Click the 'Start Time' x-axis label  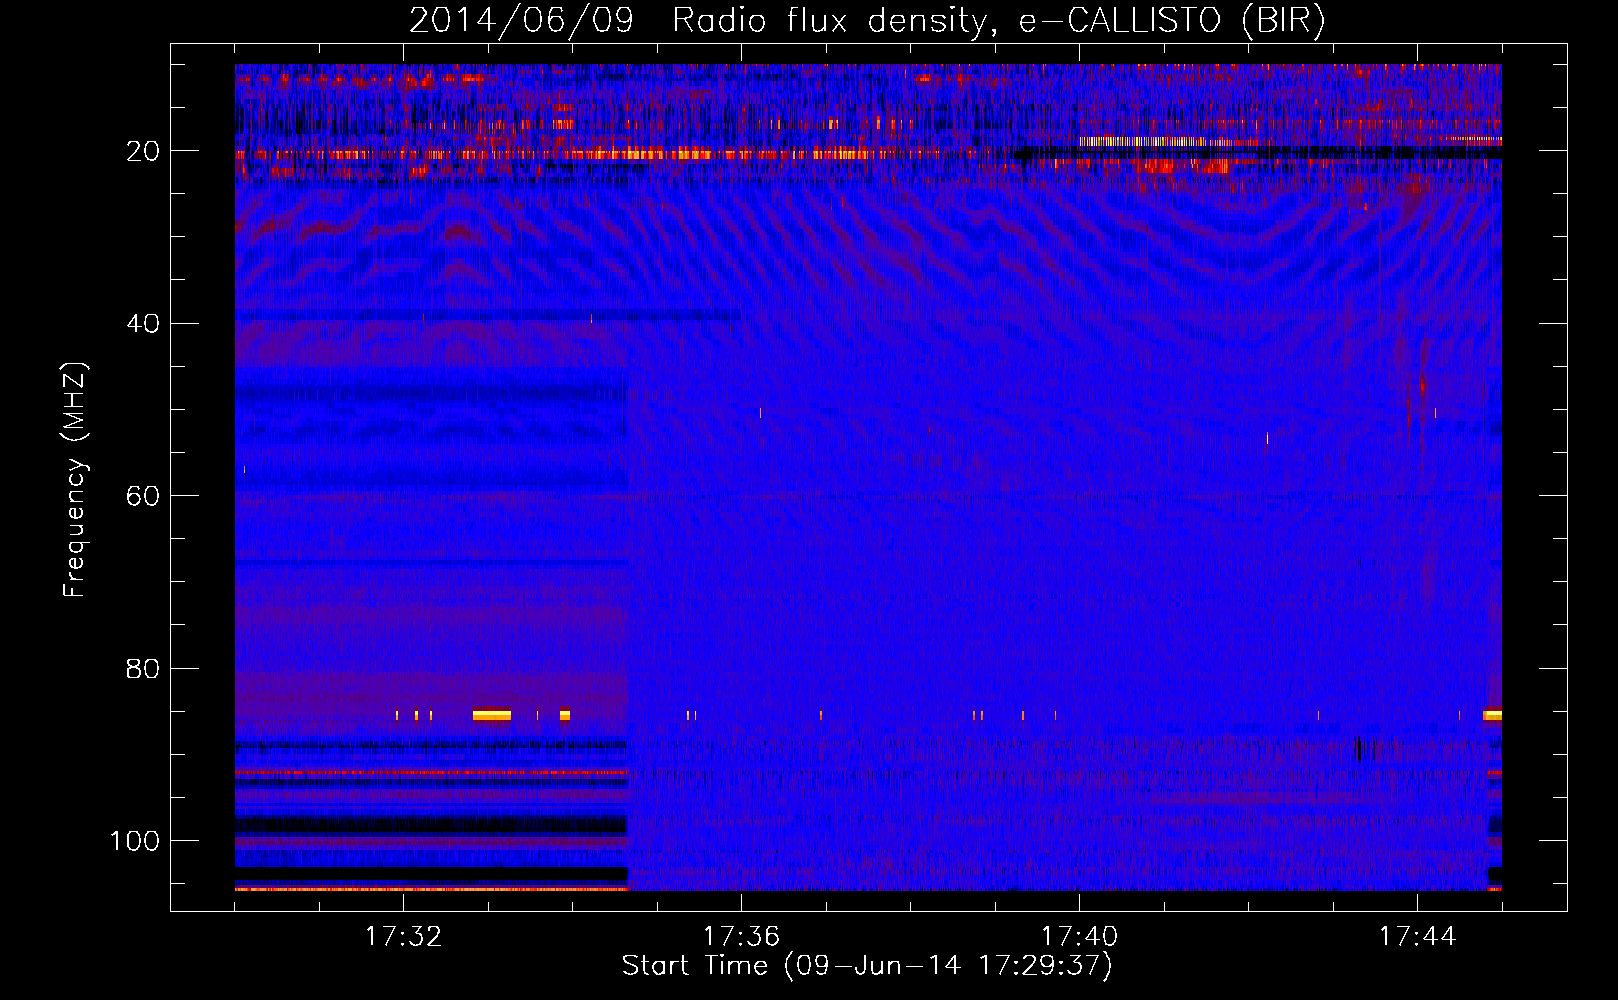867,965
